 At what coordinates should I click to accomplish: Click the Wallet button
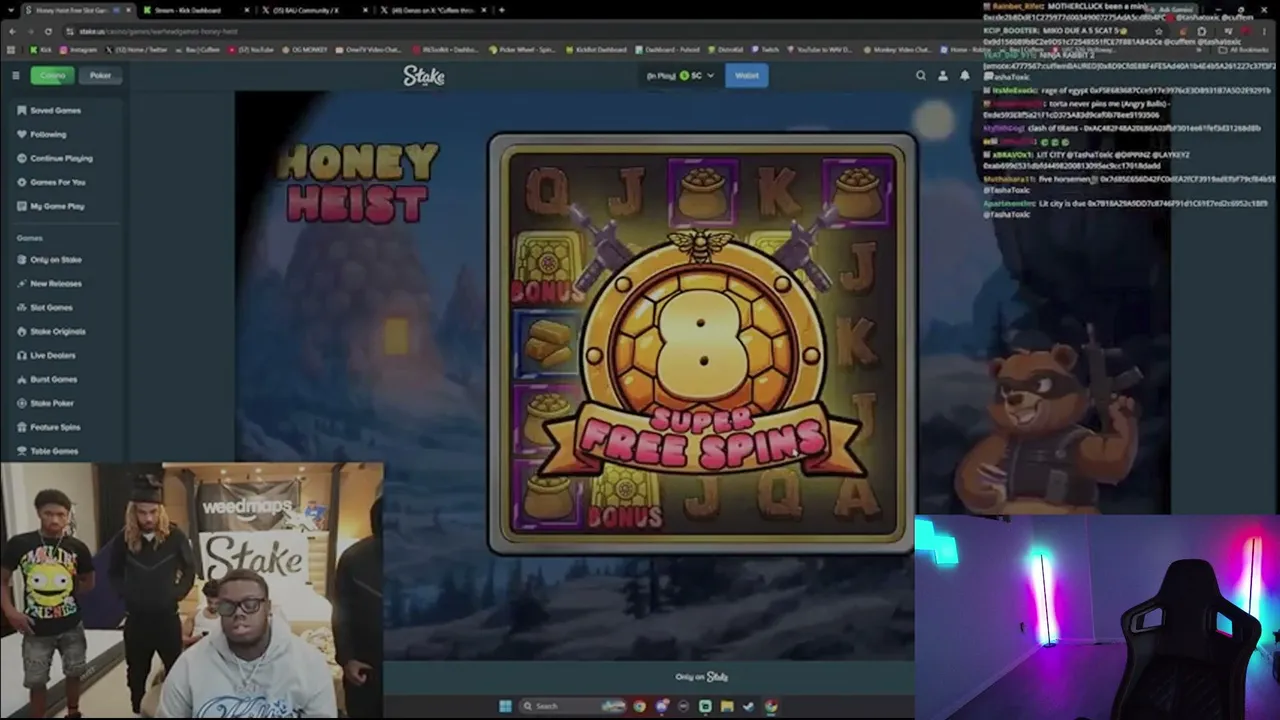pos(747,75)
